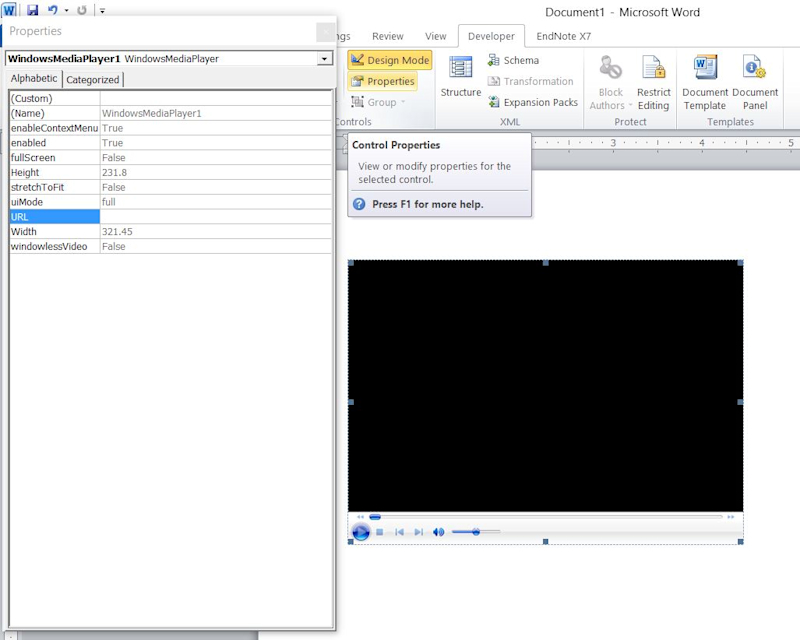Switch to the Categorized tab
Viewport: 800px width, 640px height.
pos(92,80)
